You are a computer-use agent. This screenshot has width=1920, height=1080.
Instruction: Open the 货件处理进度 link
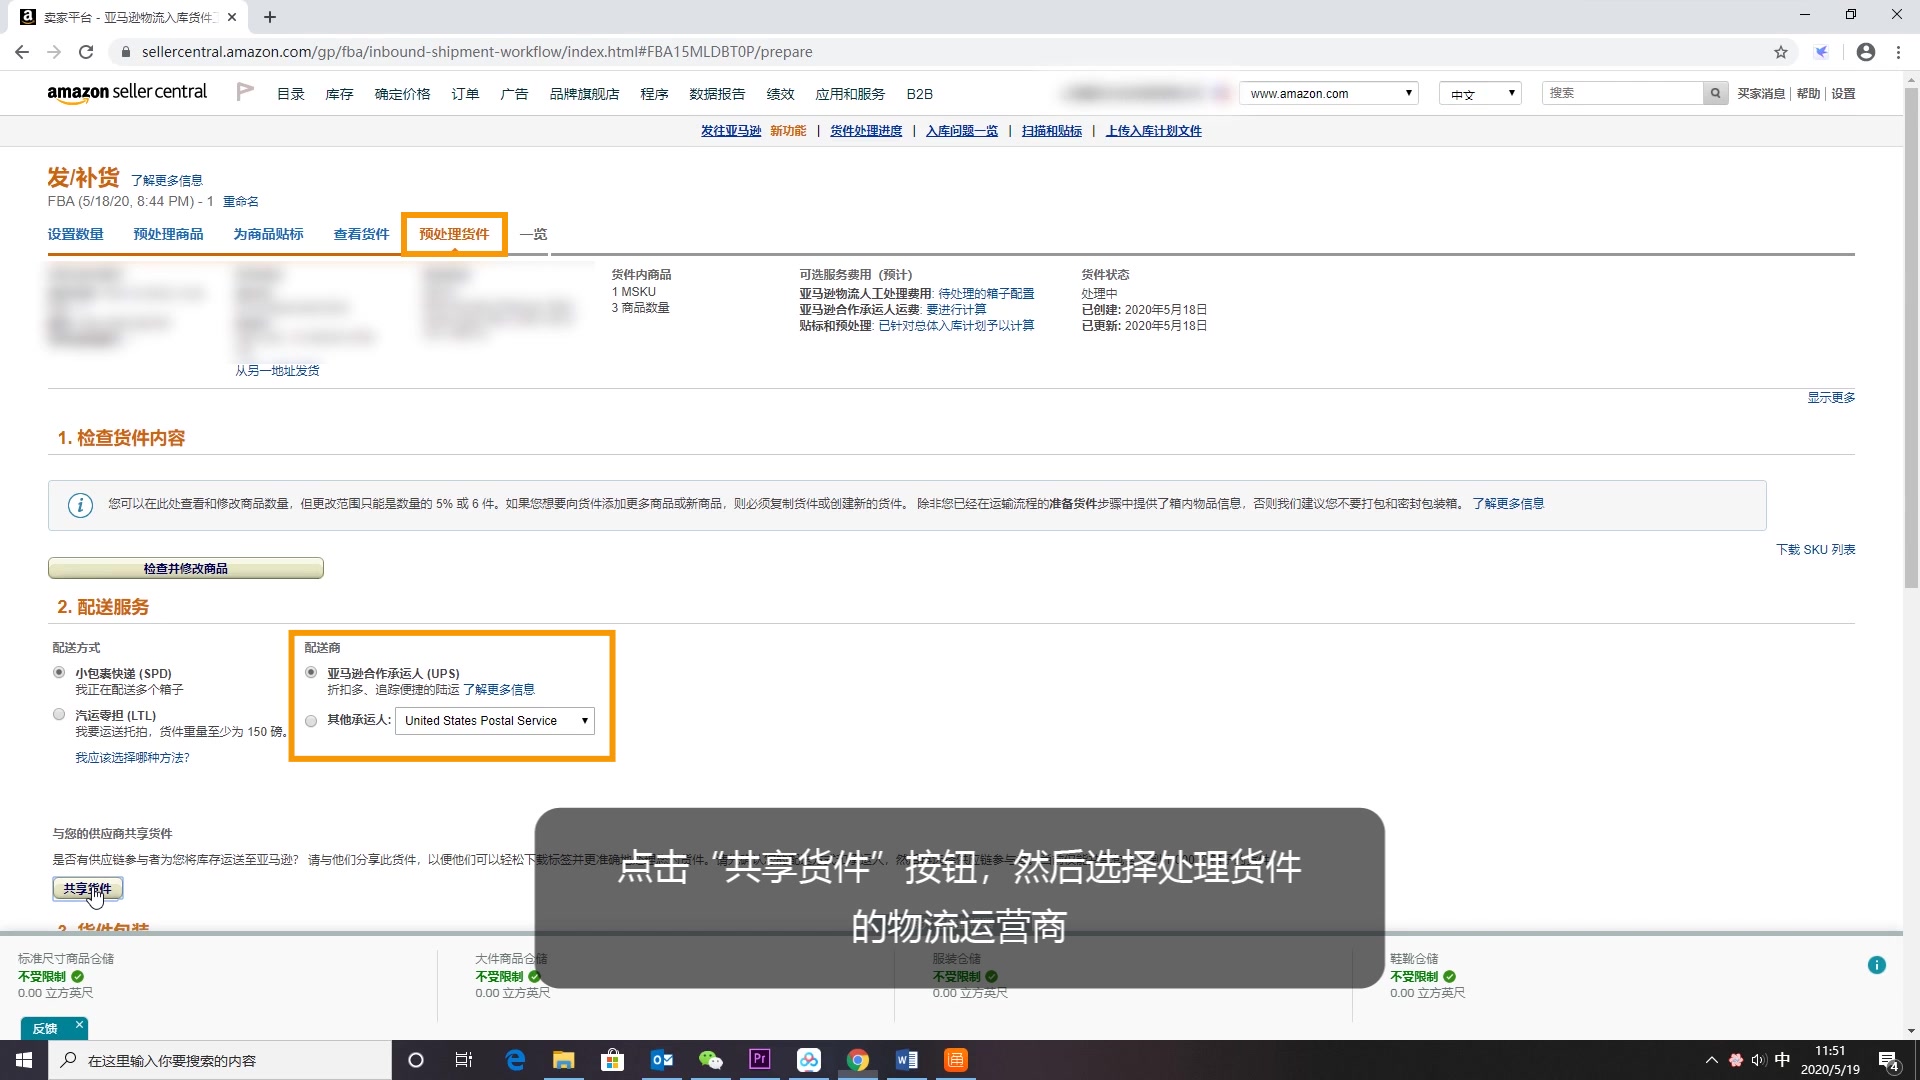click(866, 131)
